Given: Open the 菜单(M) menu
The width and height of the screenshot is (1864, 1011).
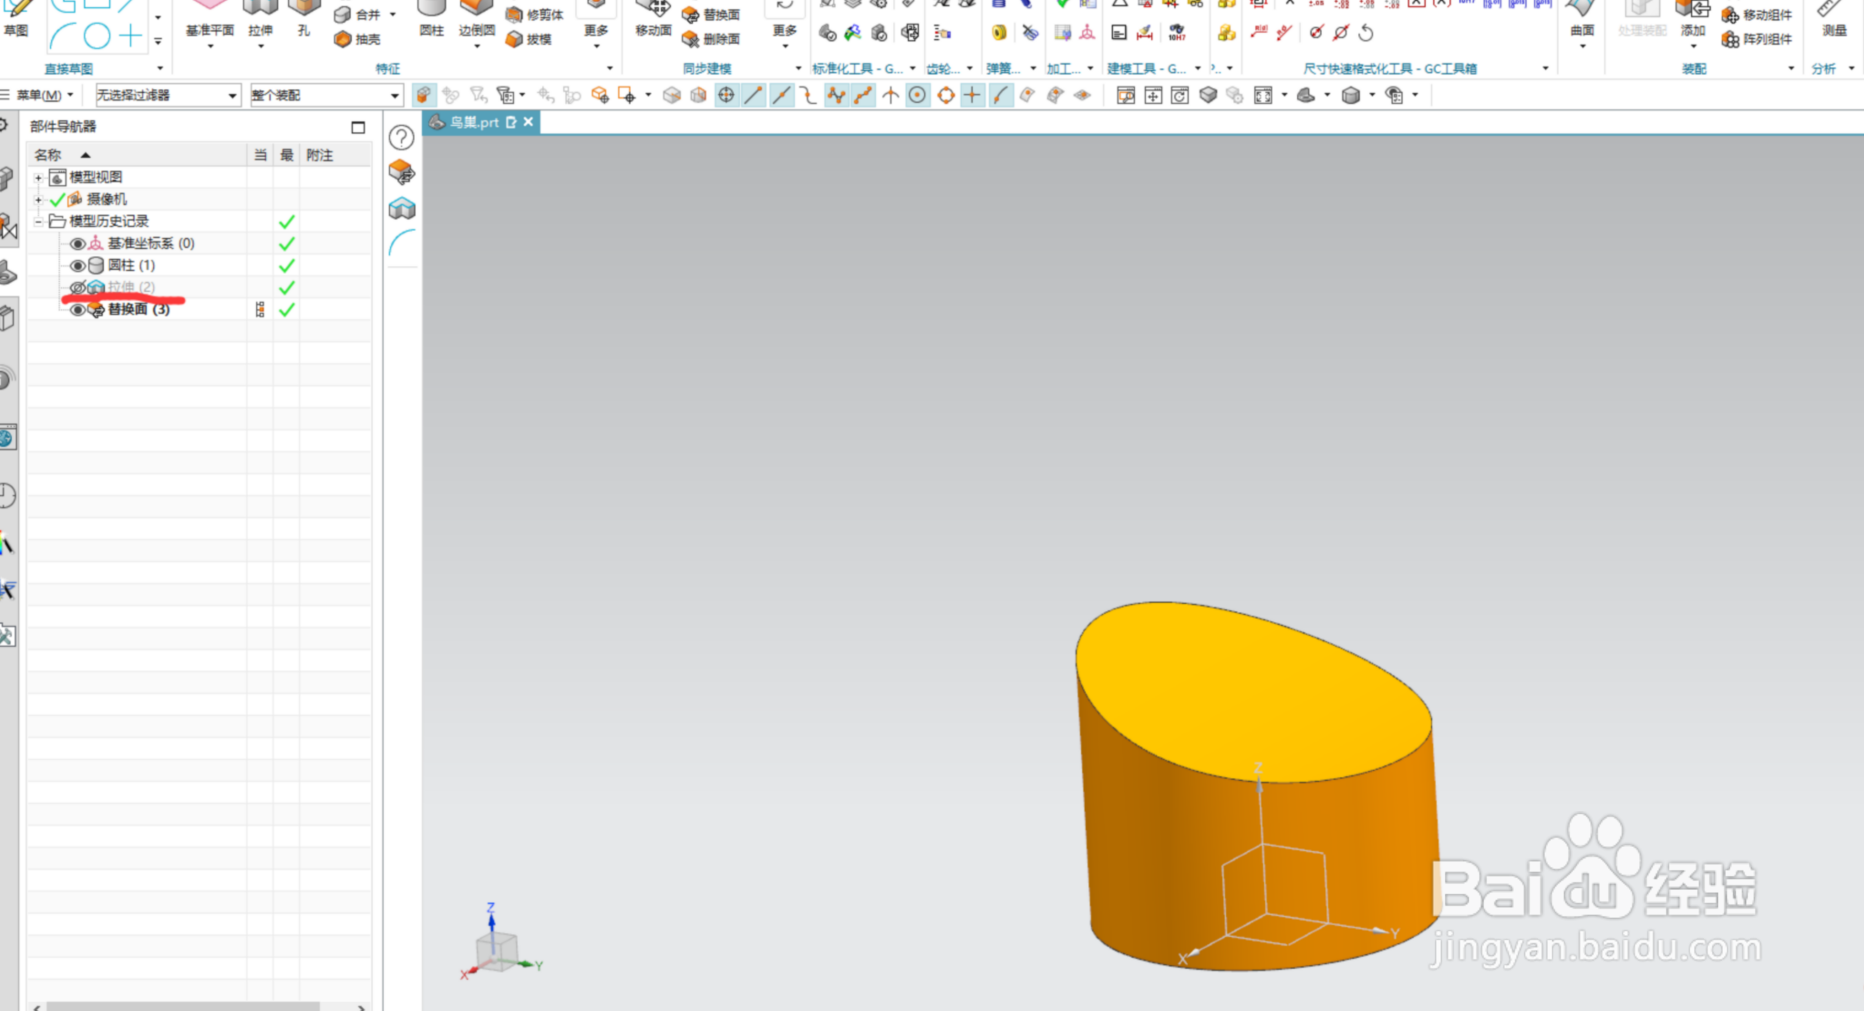Looking at the screenshot, I should point(40,95).
